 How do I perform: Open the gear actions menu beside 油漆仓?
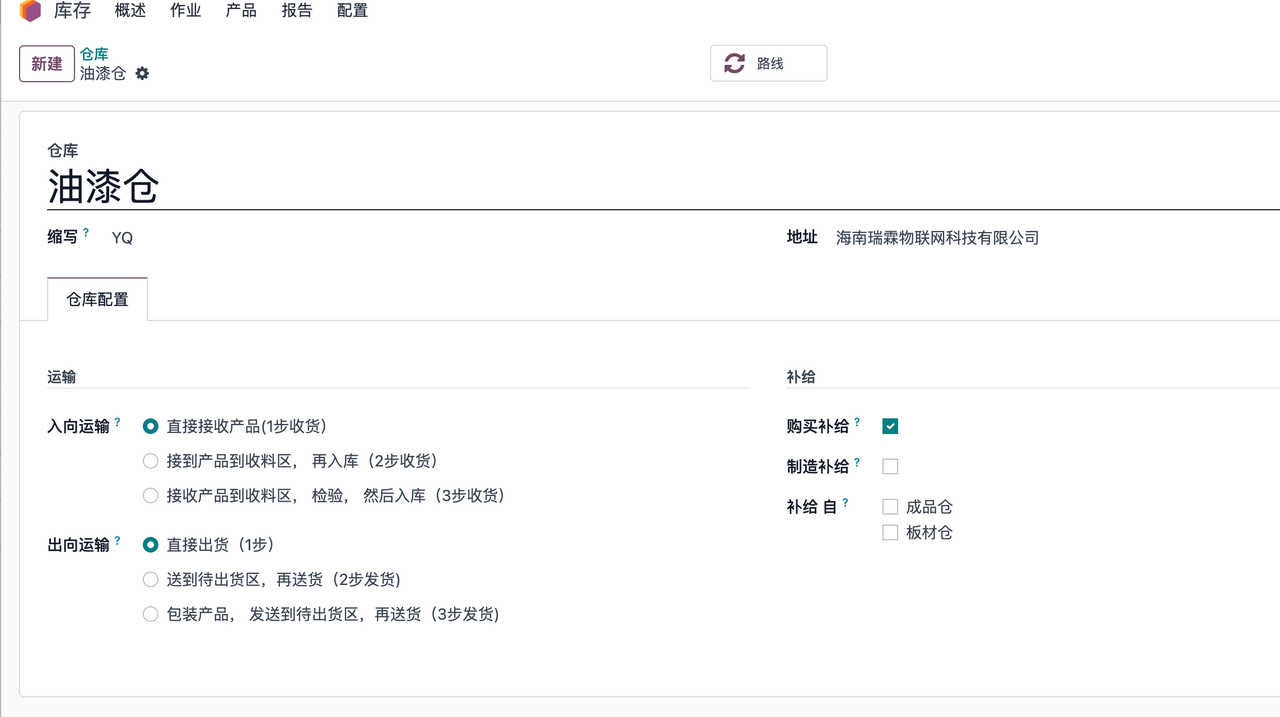142,73
